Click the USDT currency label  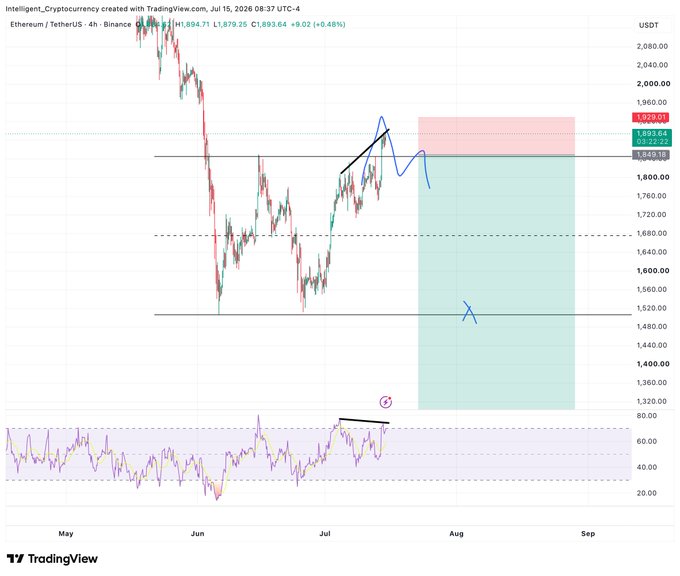click(648, 25)
